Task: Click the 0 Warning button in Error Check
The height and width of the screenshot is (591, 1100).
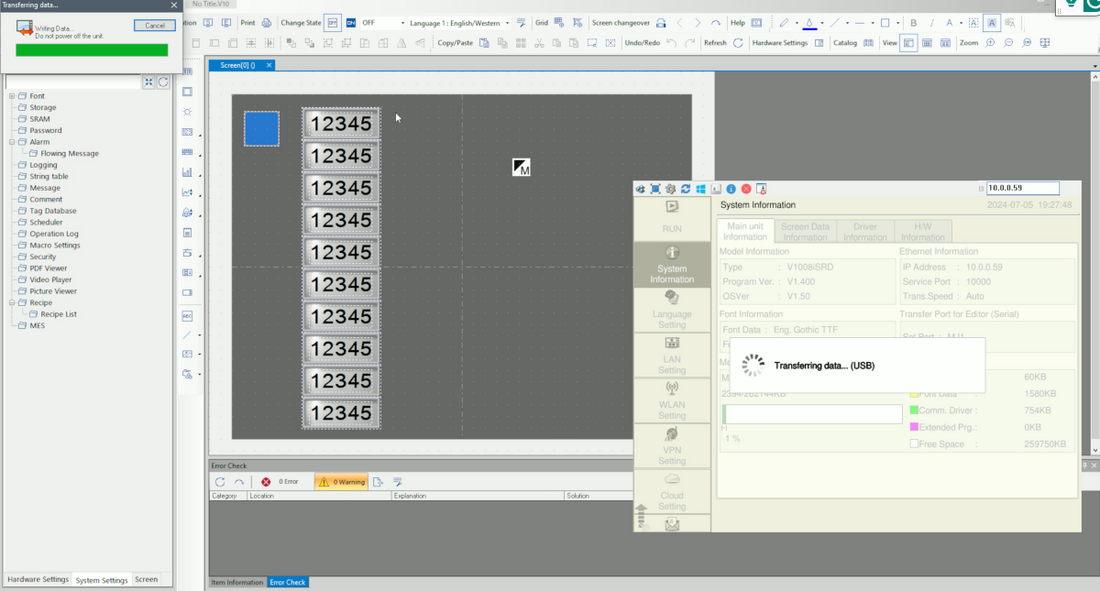Action: tap(343, 481)
